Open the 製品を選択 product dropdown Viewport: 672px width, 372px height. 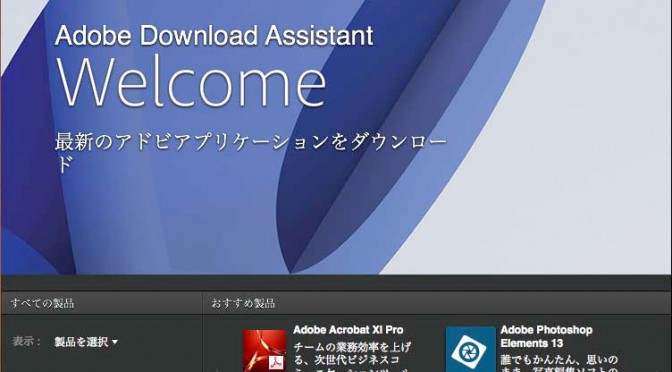(86, 342)
